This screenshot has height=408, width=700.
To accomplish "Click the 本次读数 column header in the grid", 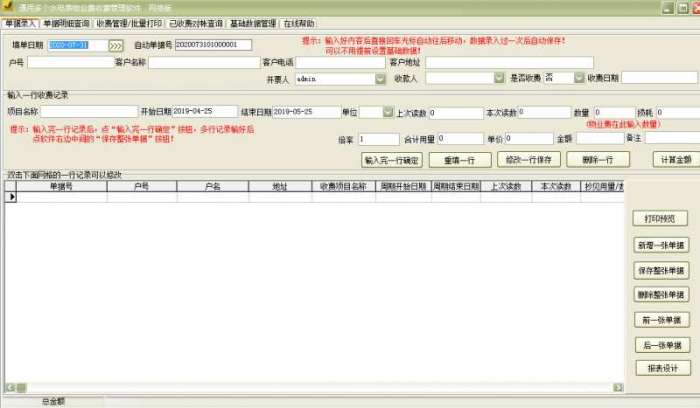I will (x=556, y=186).
